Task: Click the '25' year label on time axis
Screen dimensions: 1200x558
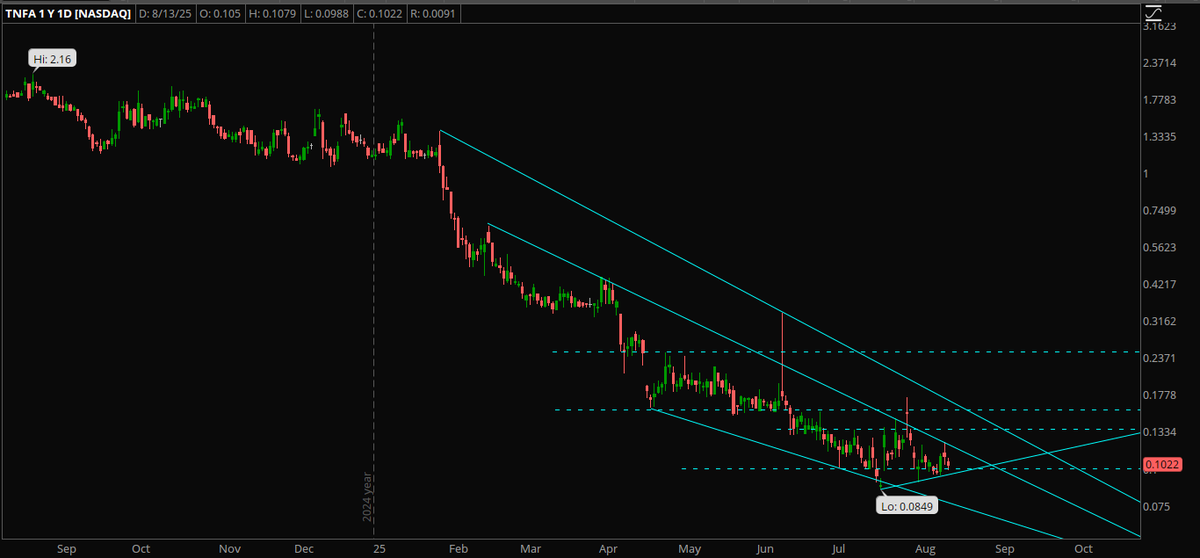Action: (x=378, y=549)
